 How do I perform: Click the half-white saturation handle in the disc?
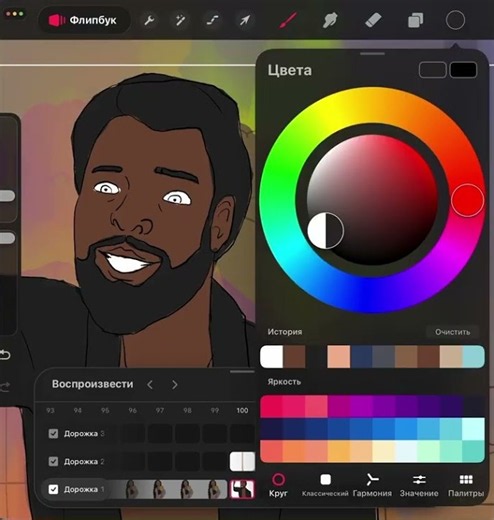(326, 231)
